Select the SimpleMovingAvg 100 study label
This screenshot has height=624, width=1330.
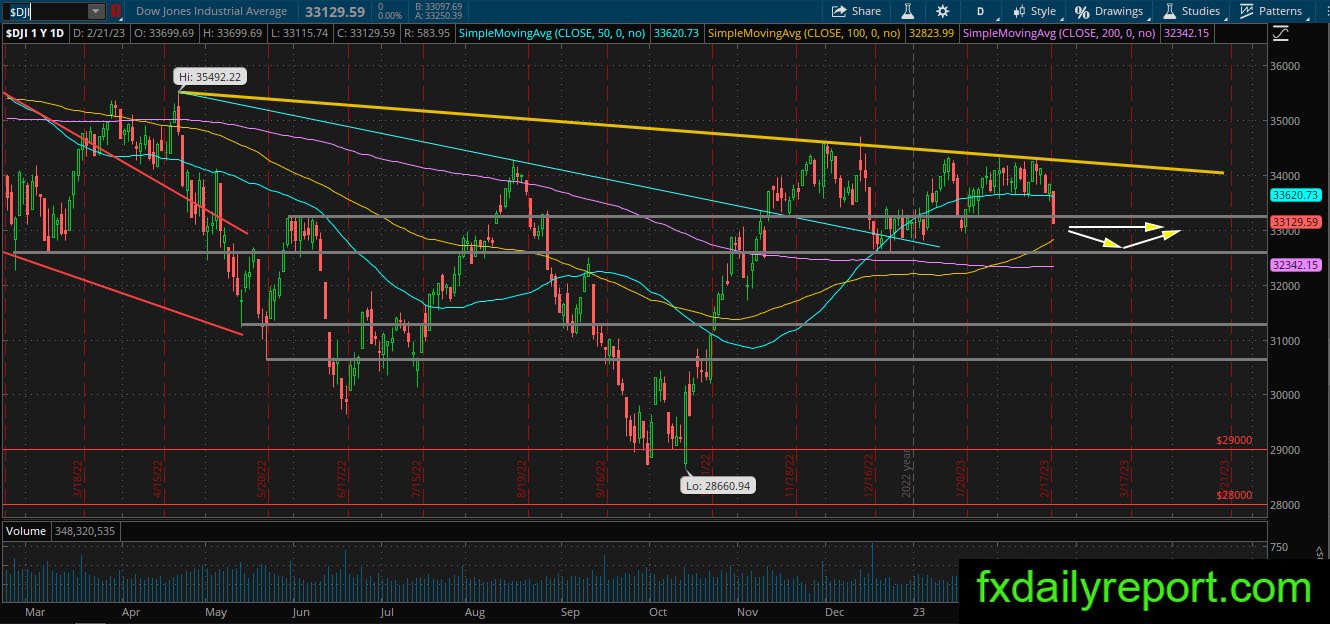click(803, 33)
